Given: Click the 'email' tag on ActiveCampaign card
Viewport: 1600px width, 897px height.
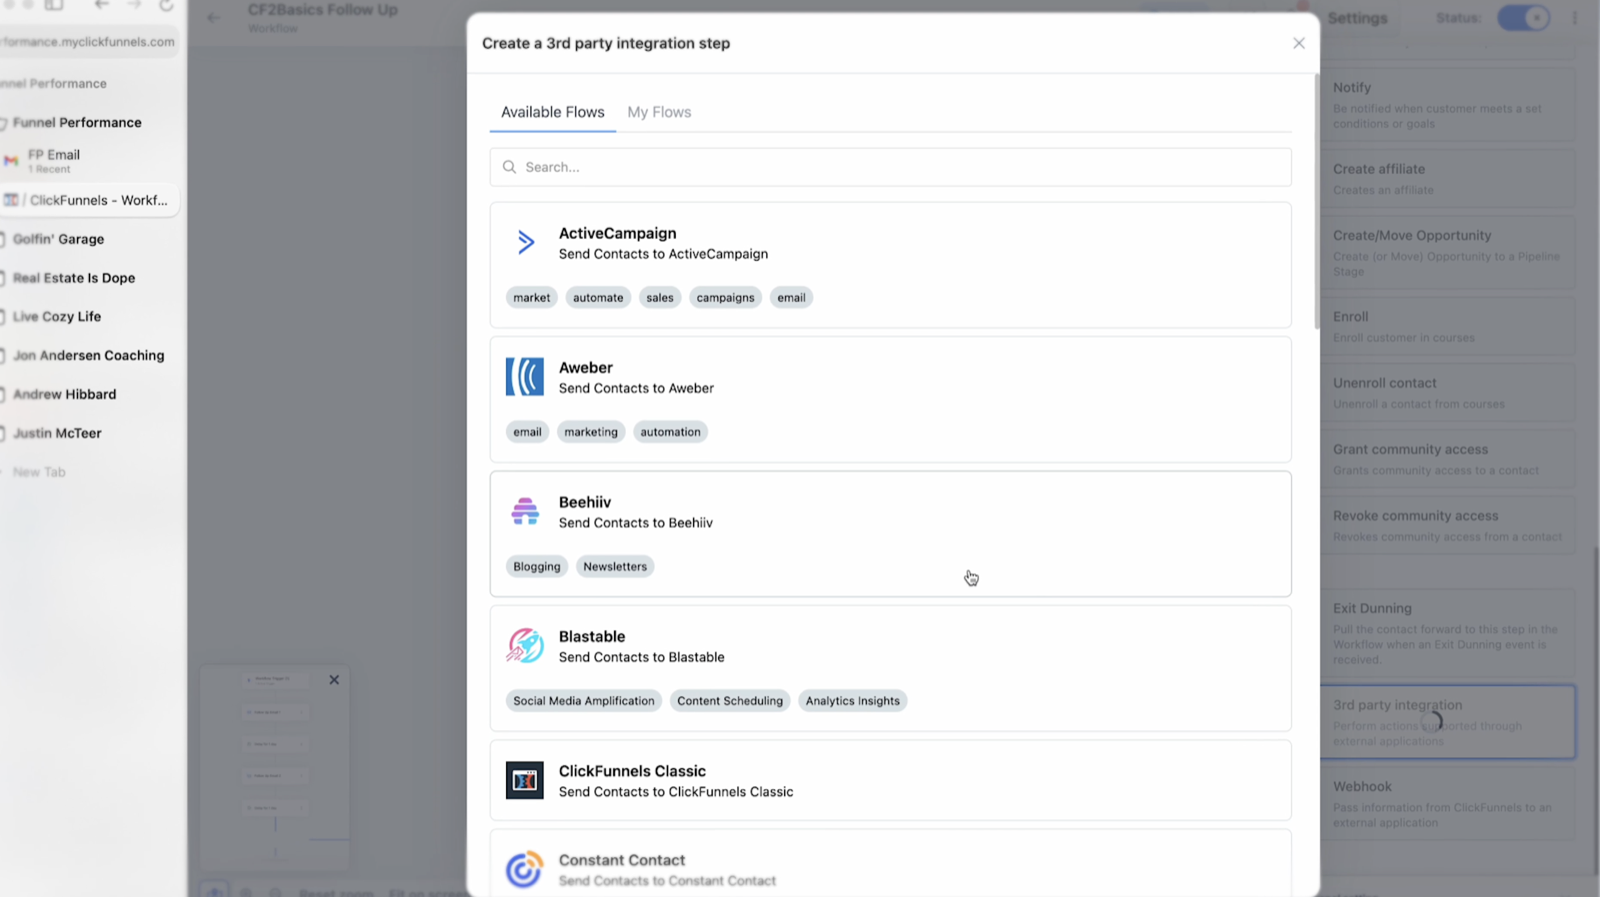Looking at the screenshot, I should click(791, 297).
